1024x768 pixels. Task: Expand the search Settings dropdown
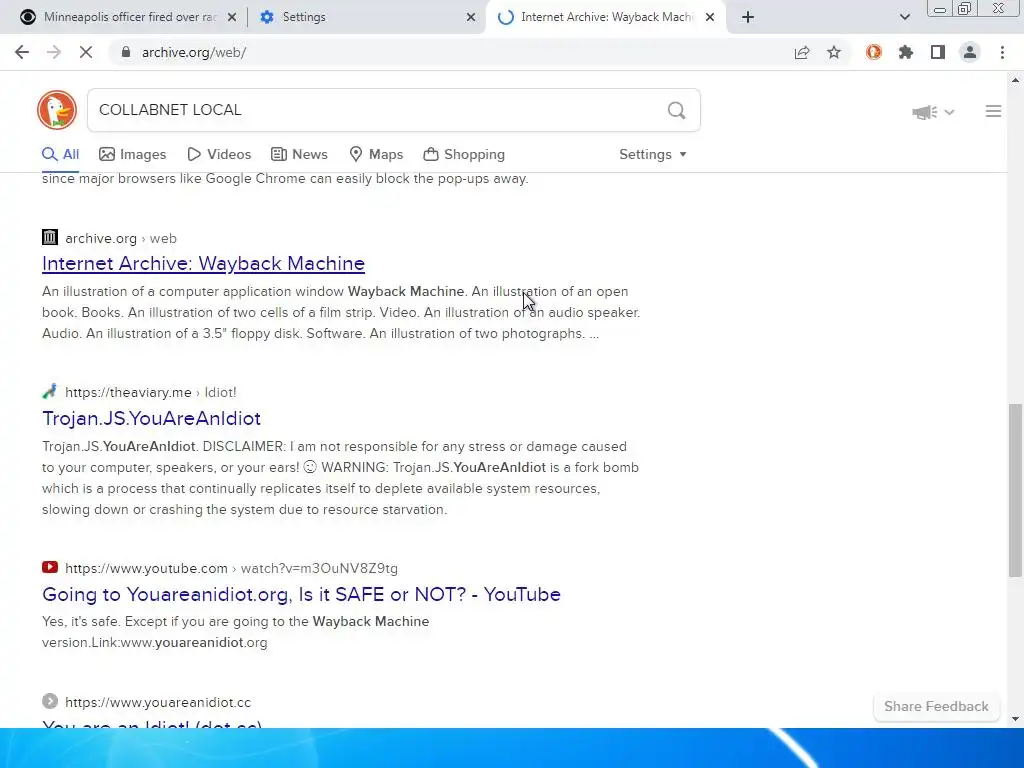point(652,155)
